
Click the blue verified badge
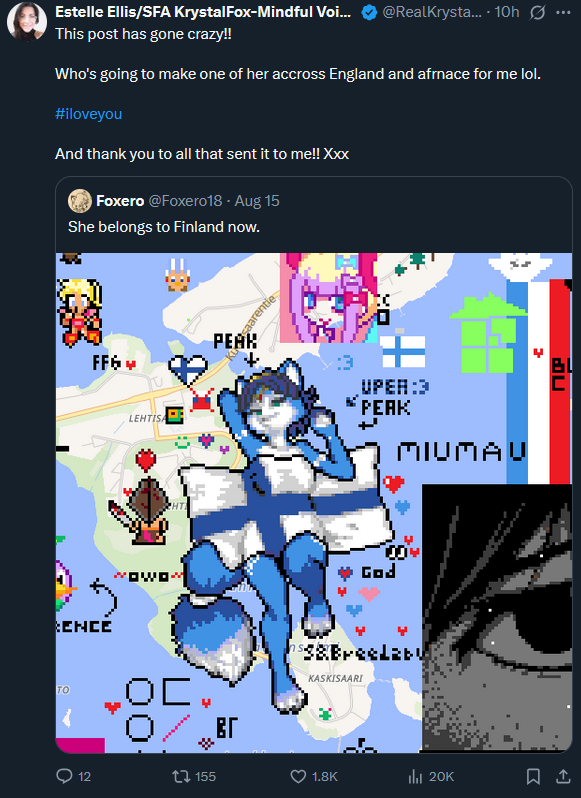point(369,12)
